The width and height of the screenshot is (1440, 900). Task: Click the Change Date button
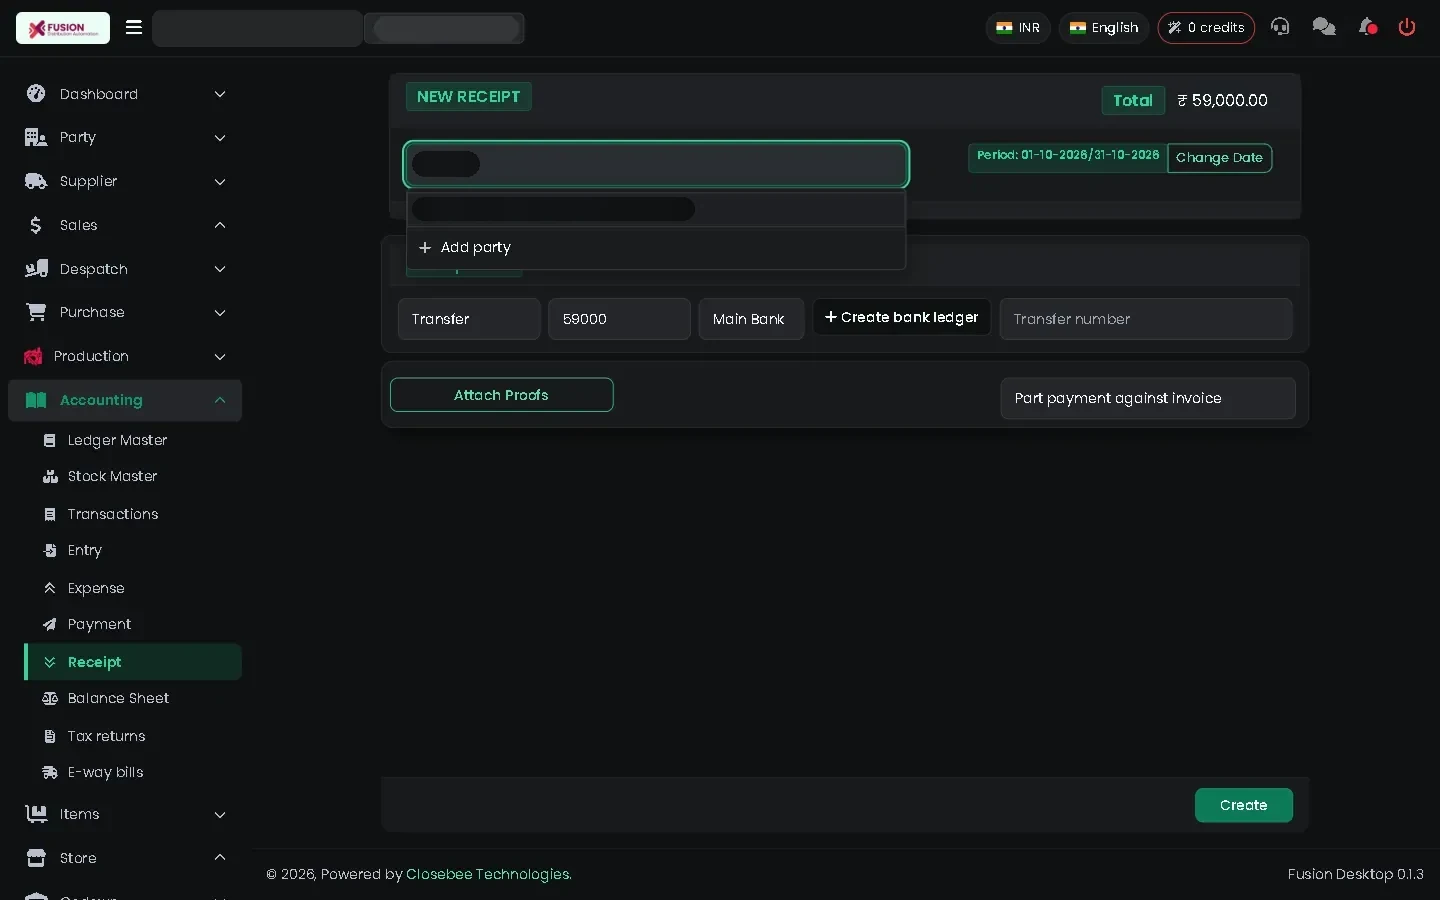point(1219,157)
